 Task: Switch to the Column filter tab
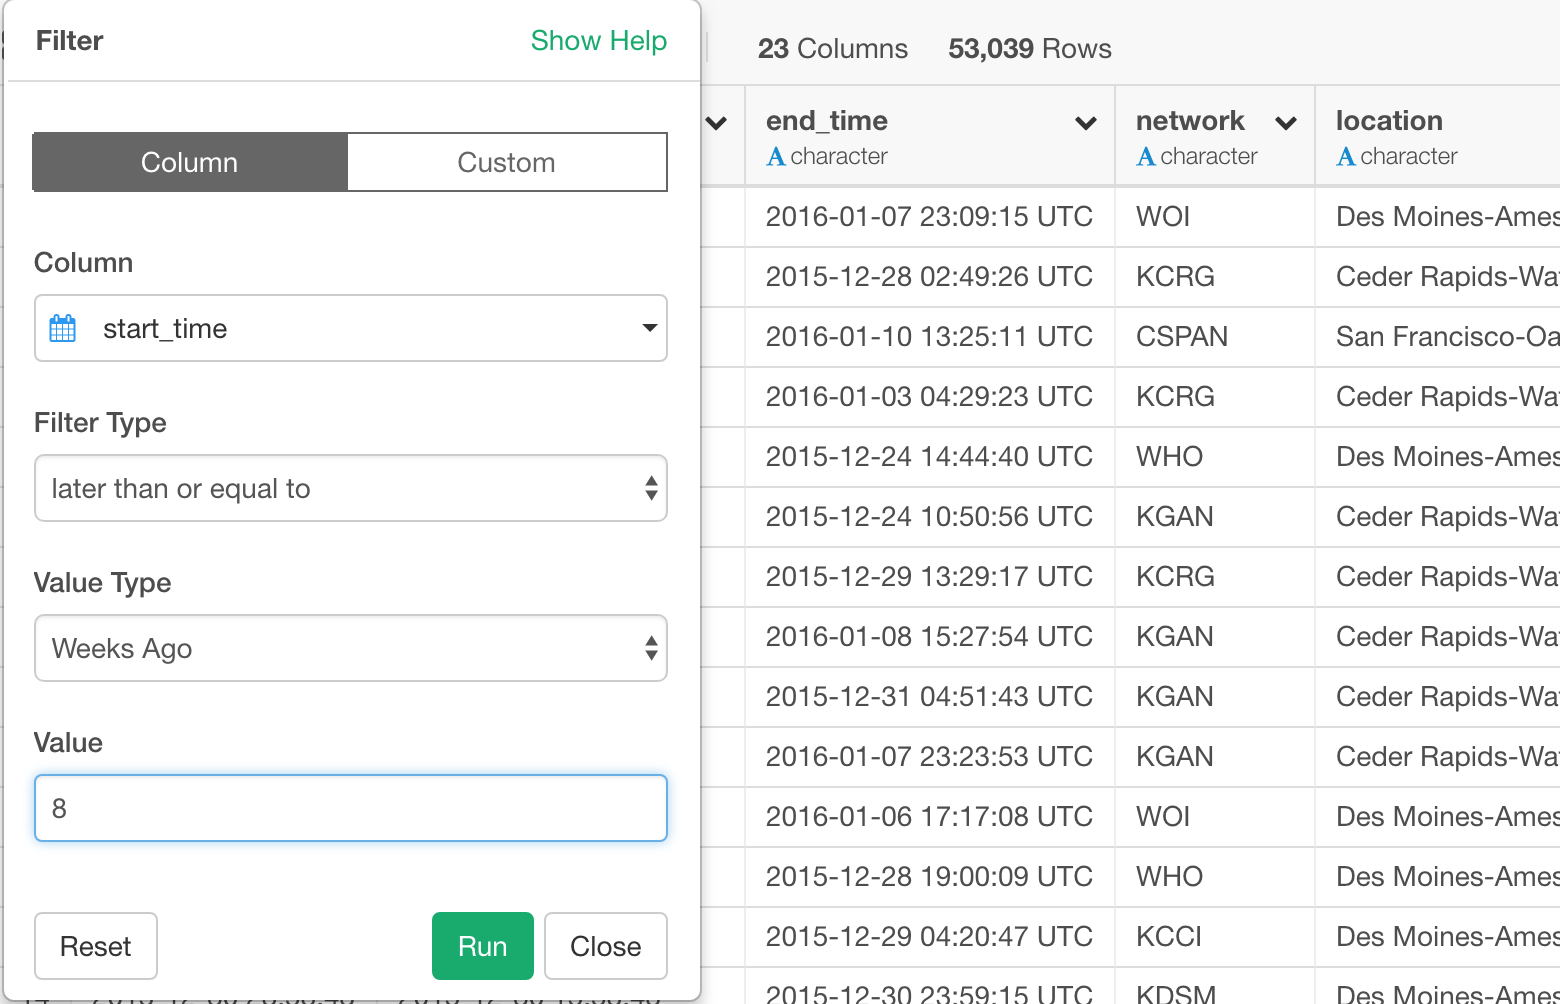tap(190, 162)
